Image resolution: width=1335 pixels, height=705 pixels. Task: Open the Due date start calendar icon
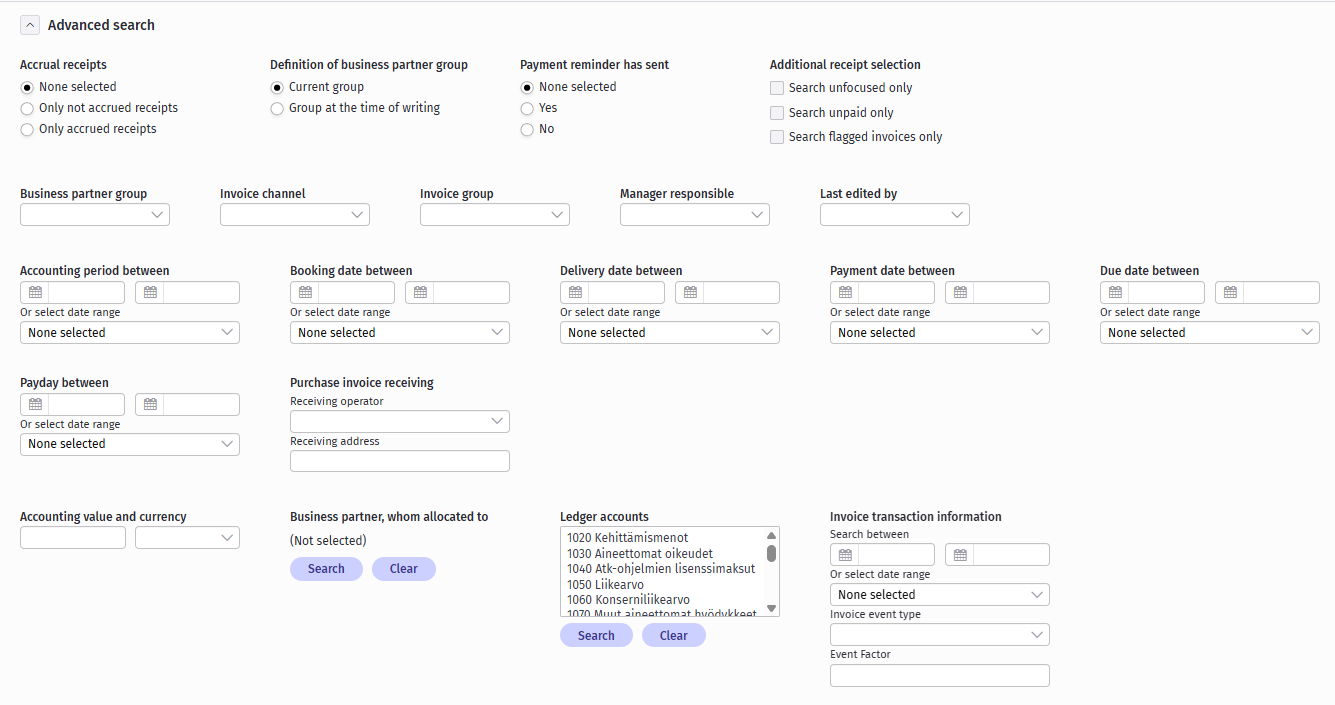tap(1115, 293)
